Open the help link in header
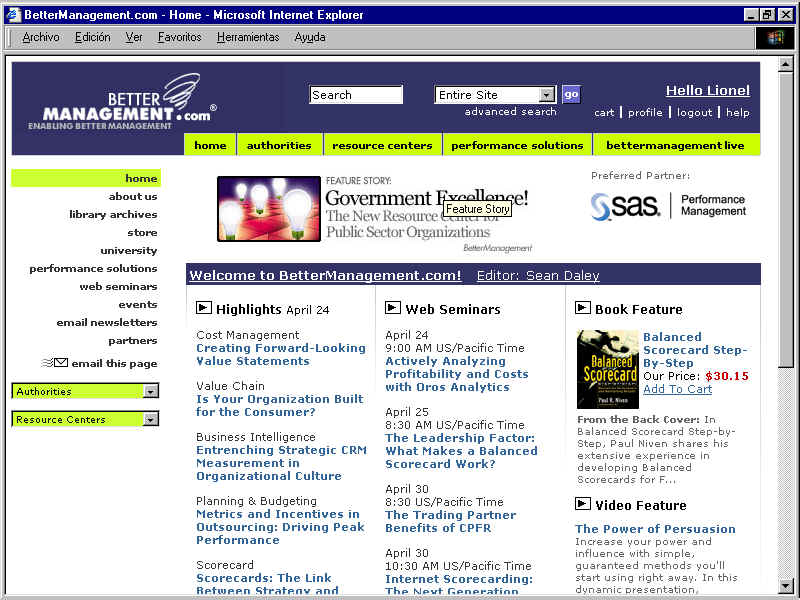This screenshot has height=600, width=800. coord(738,113)
